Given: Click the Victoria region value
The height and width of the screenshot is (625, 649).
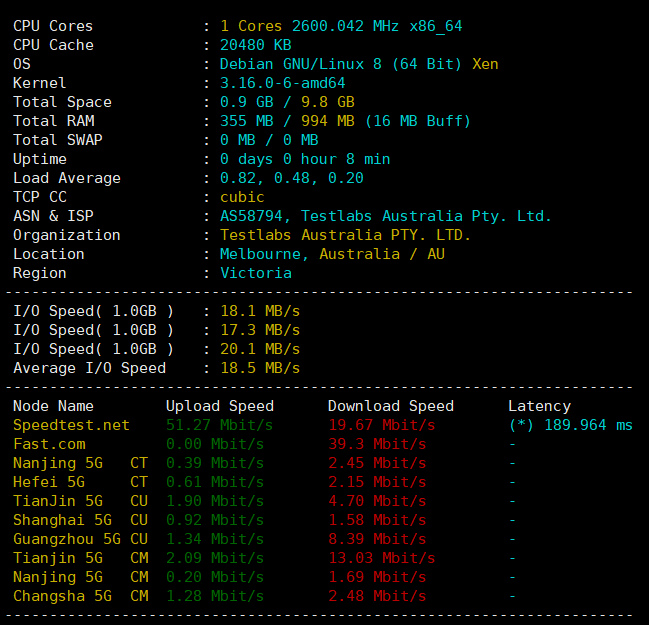Looking at the screenshot, I should coord(256,273).
